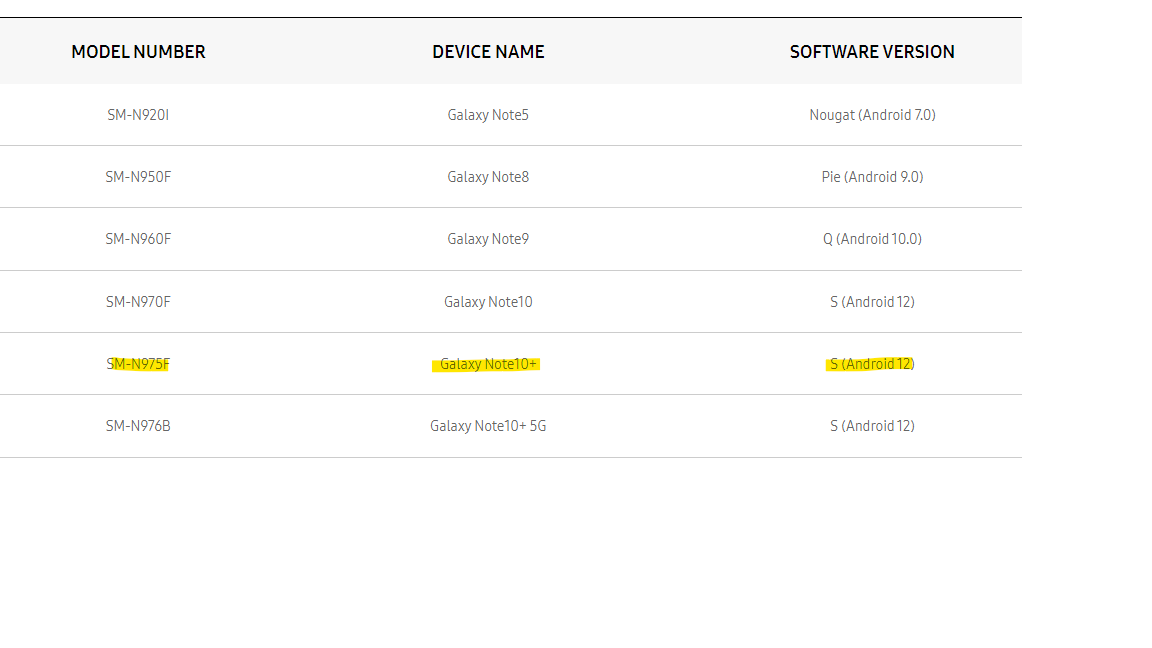Click the highlighted Galaxy Note10+ entry
1152x648 pixels.
(x=488, y=363)
